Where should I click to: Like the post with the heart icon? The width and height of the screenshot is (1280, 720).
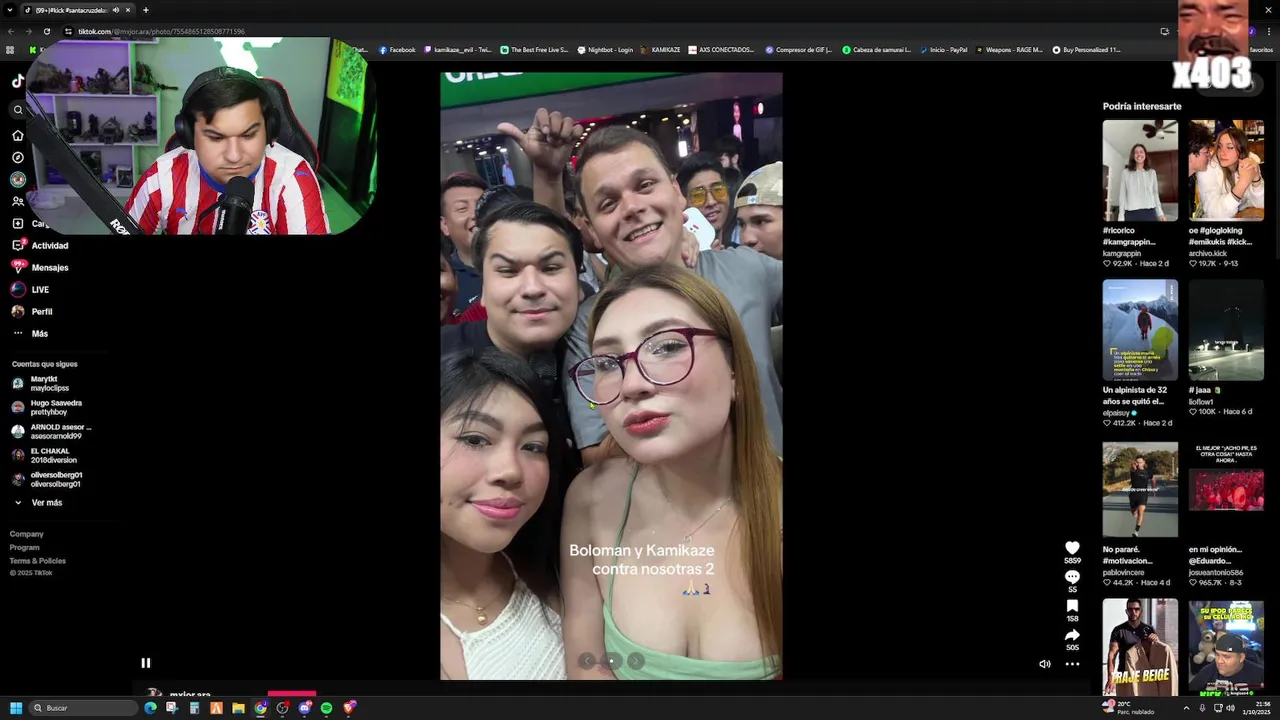[x=1072, y=548]
